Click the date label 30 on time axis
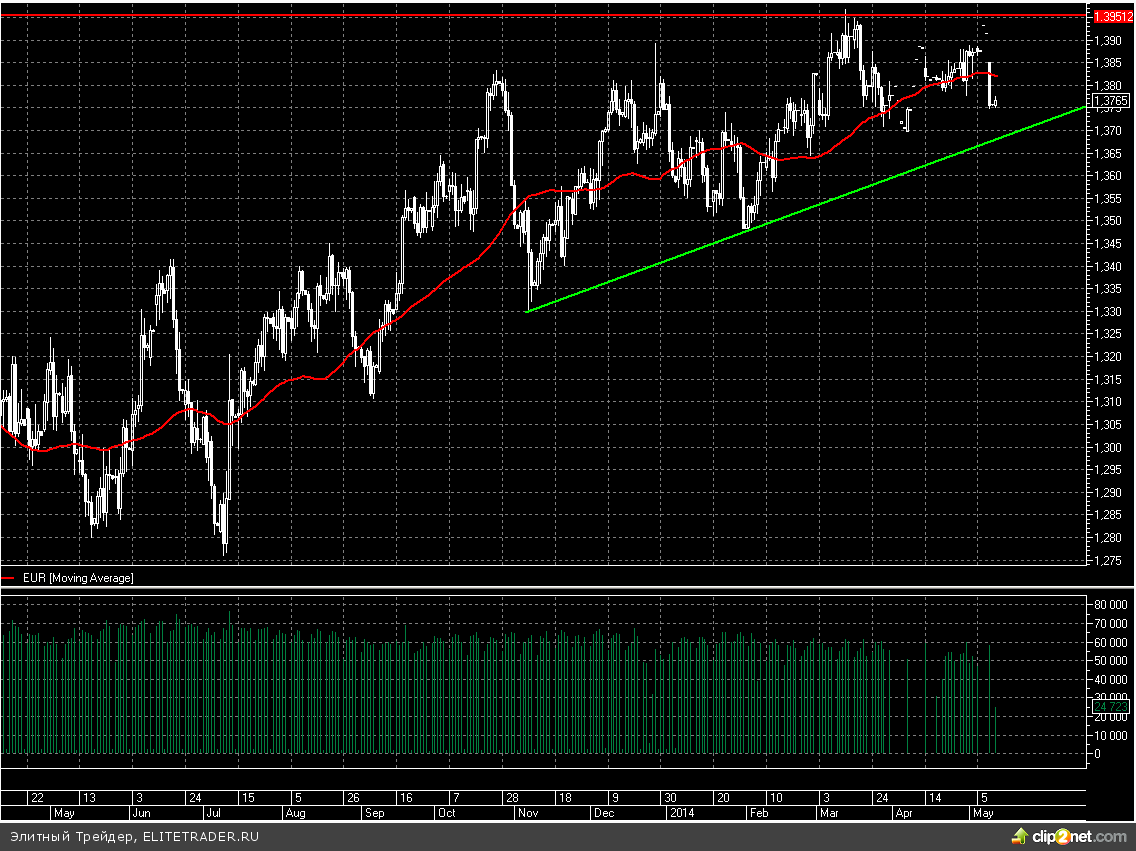 click(670, 797)
